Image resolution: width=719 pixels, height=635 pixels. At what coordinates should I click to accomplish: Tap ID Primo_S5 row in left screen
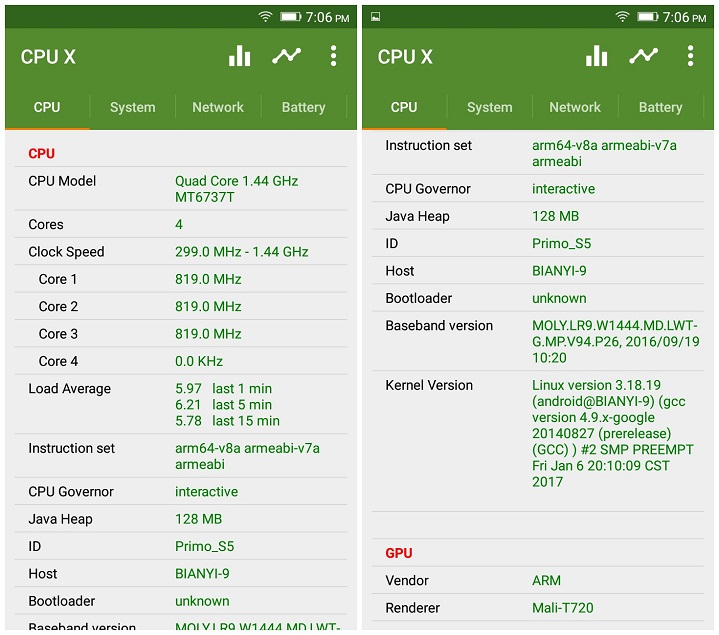point(181,546)
